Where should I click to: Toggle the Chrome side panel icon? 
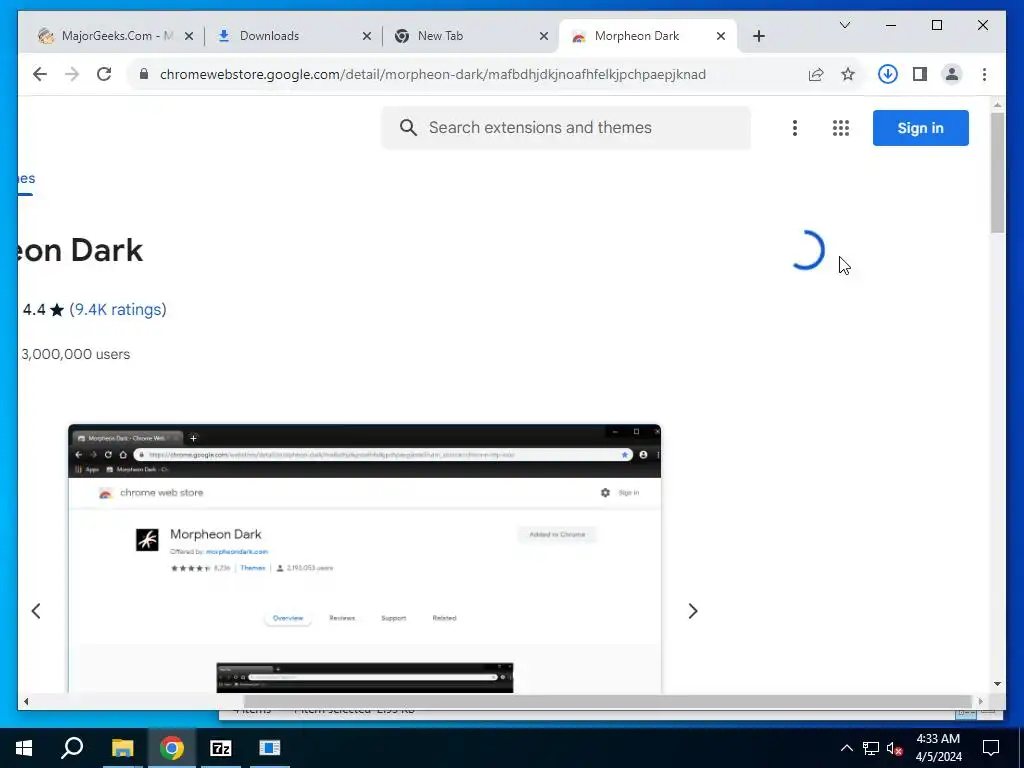920,74
